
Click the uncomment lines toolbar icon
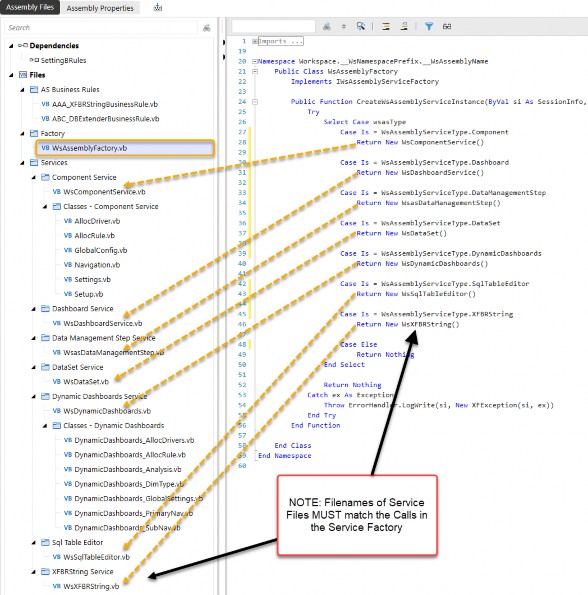[x=404, y=26]
